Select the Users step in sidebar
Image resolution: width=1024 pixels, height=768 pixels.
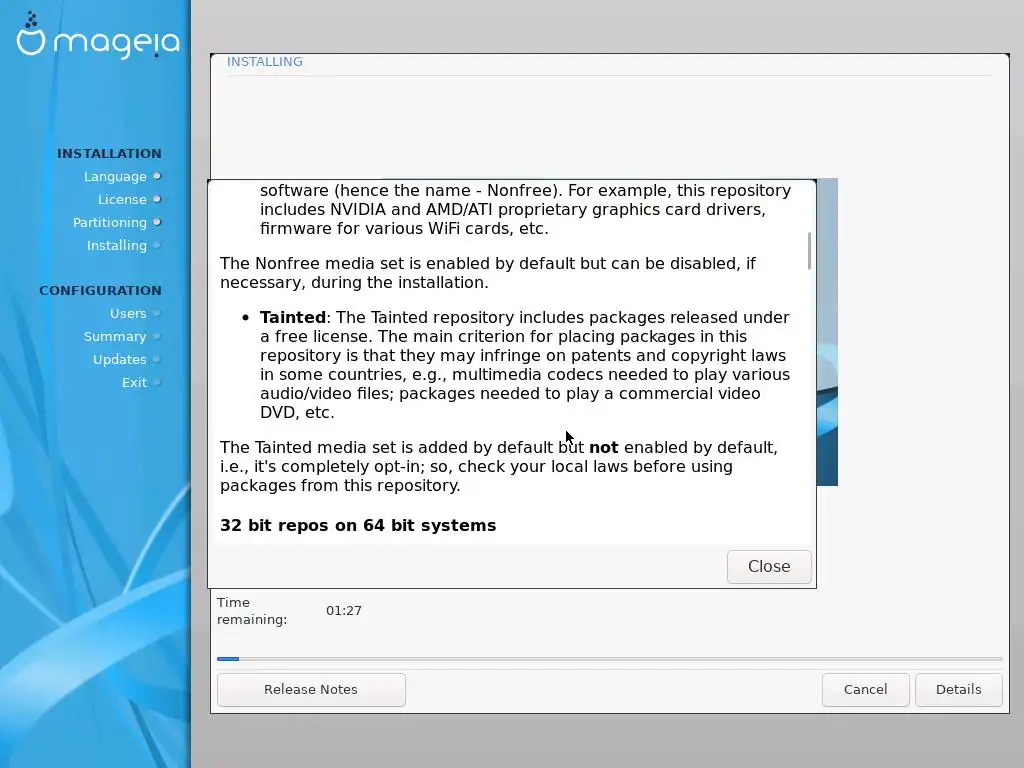coord(128,313)
